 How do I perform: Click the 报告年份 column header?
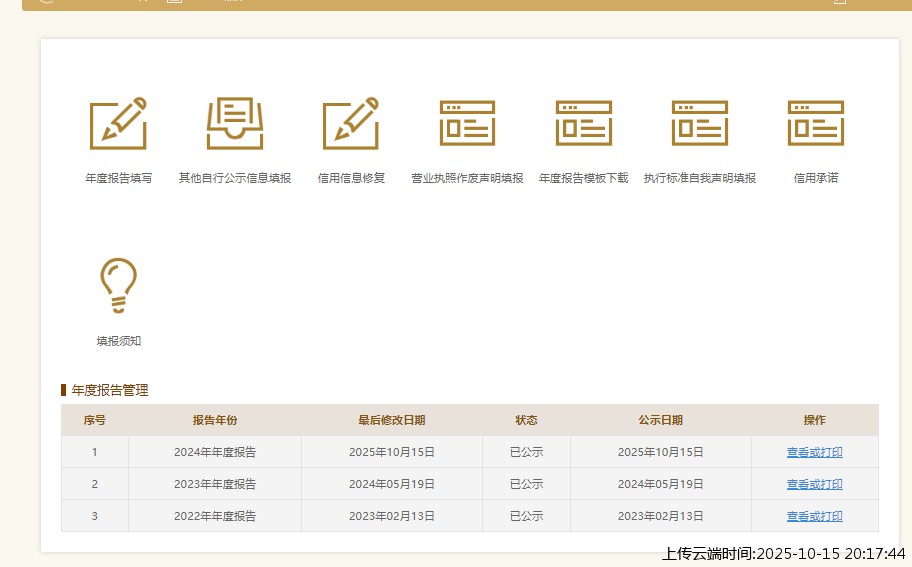pyautogui.click(x=215, y=420)
